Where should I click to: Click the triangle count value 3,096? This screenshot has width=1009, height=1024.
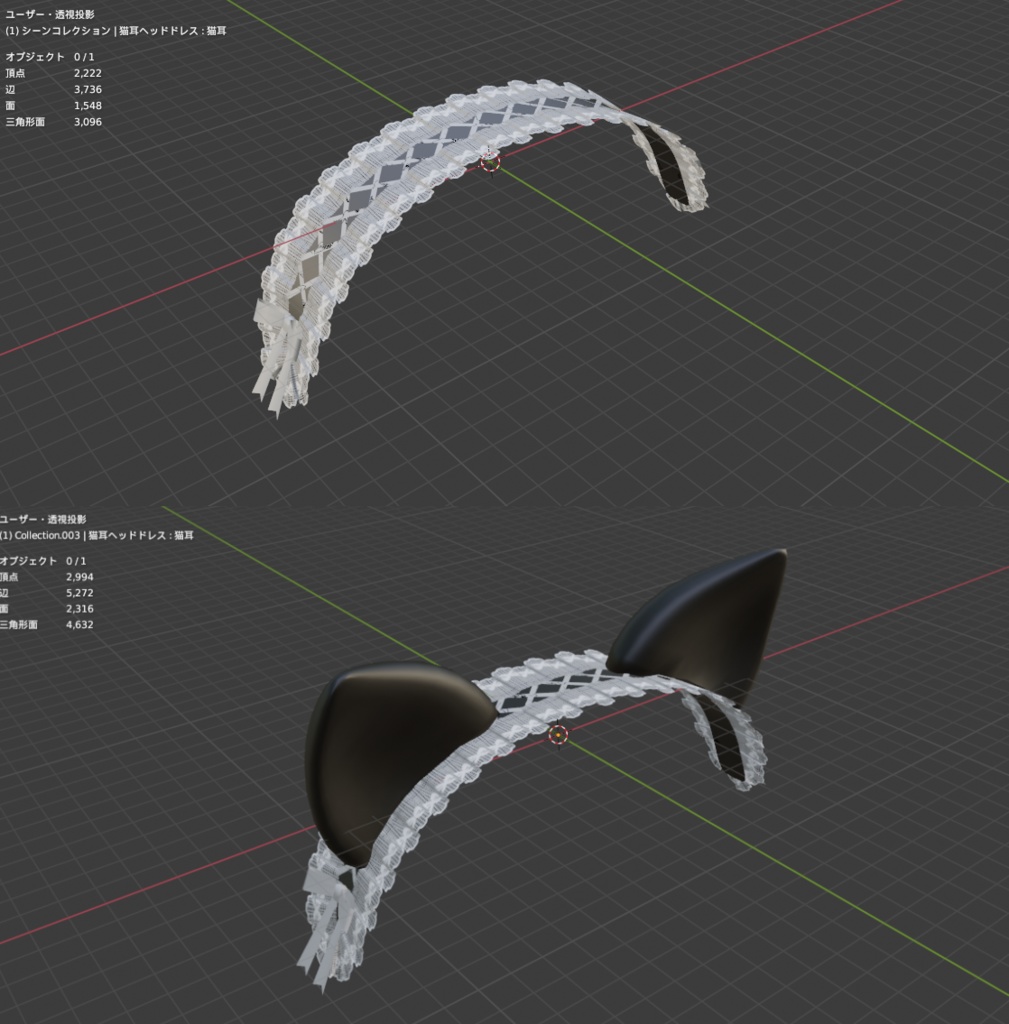pyautogui.click(x=88, y=121)
